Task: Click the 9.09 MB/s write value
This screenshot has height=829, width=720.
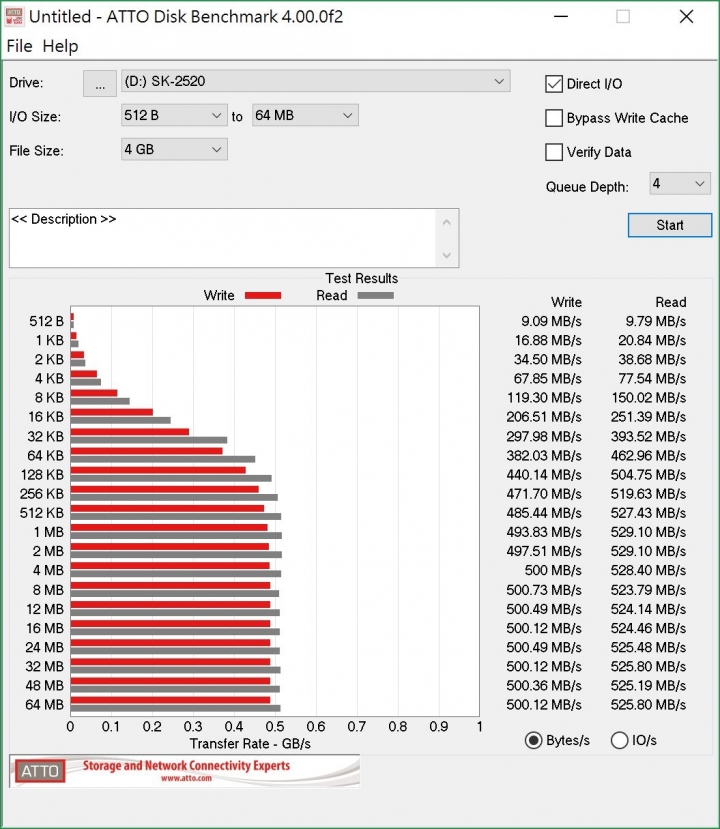Action: click(x=551, y=321)
